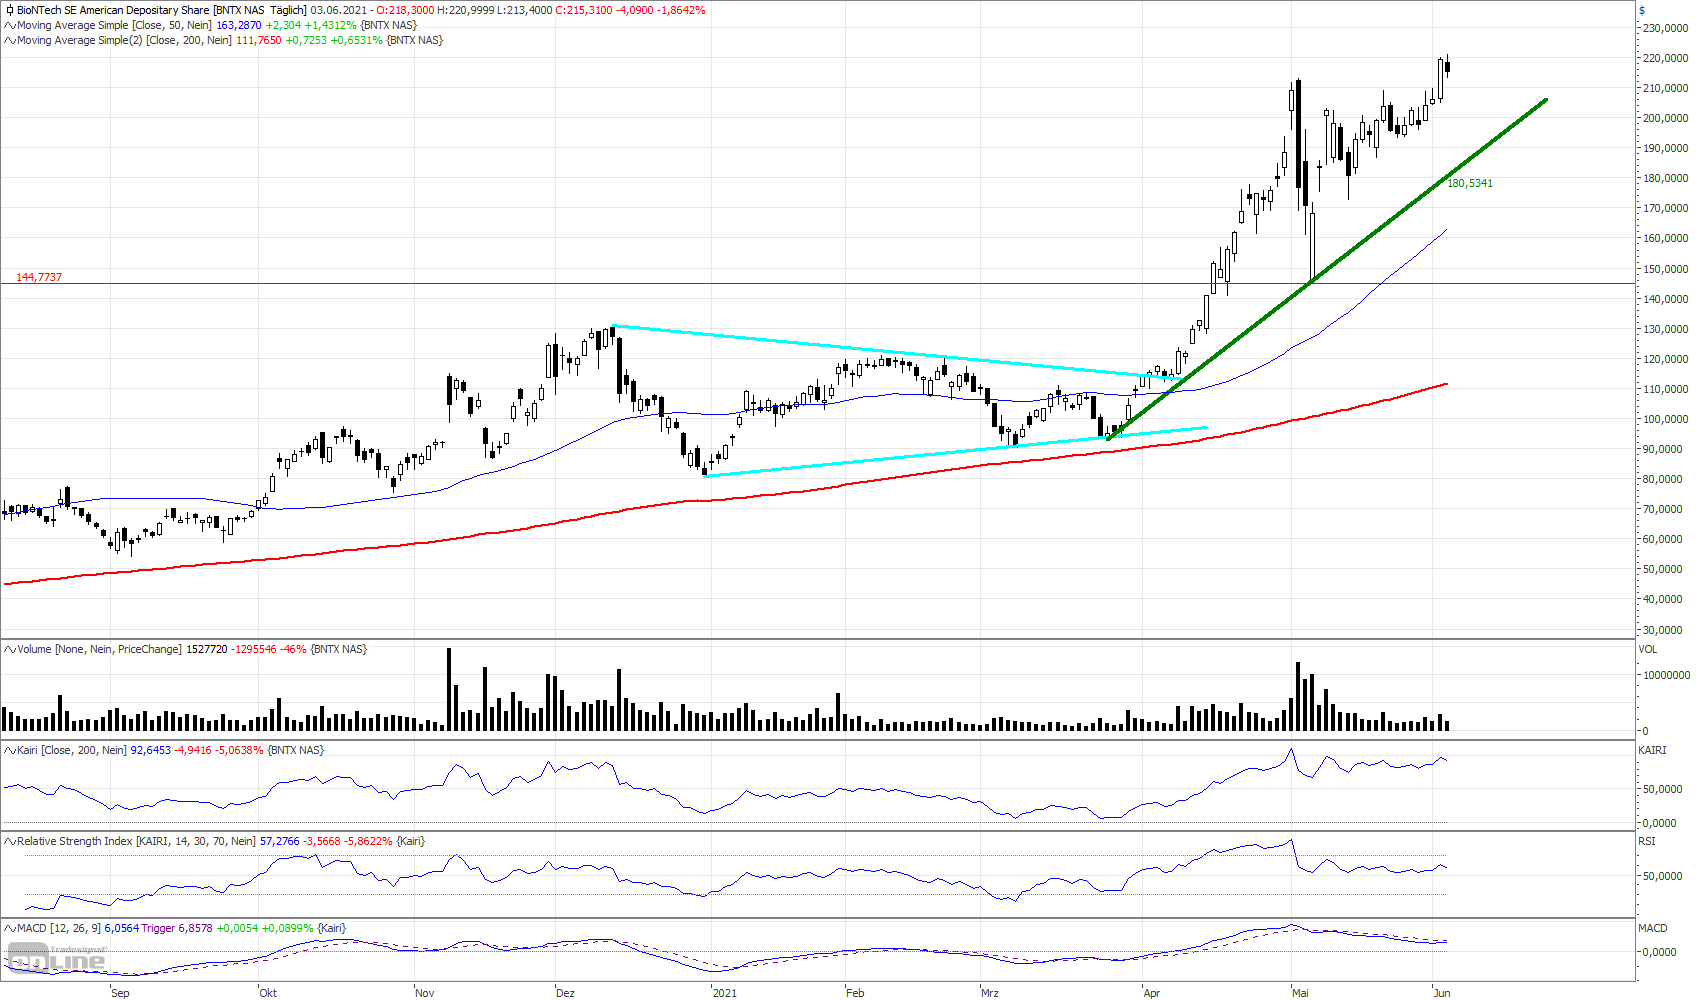Click the line icon before the MACD label

click(9, 928)
